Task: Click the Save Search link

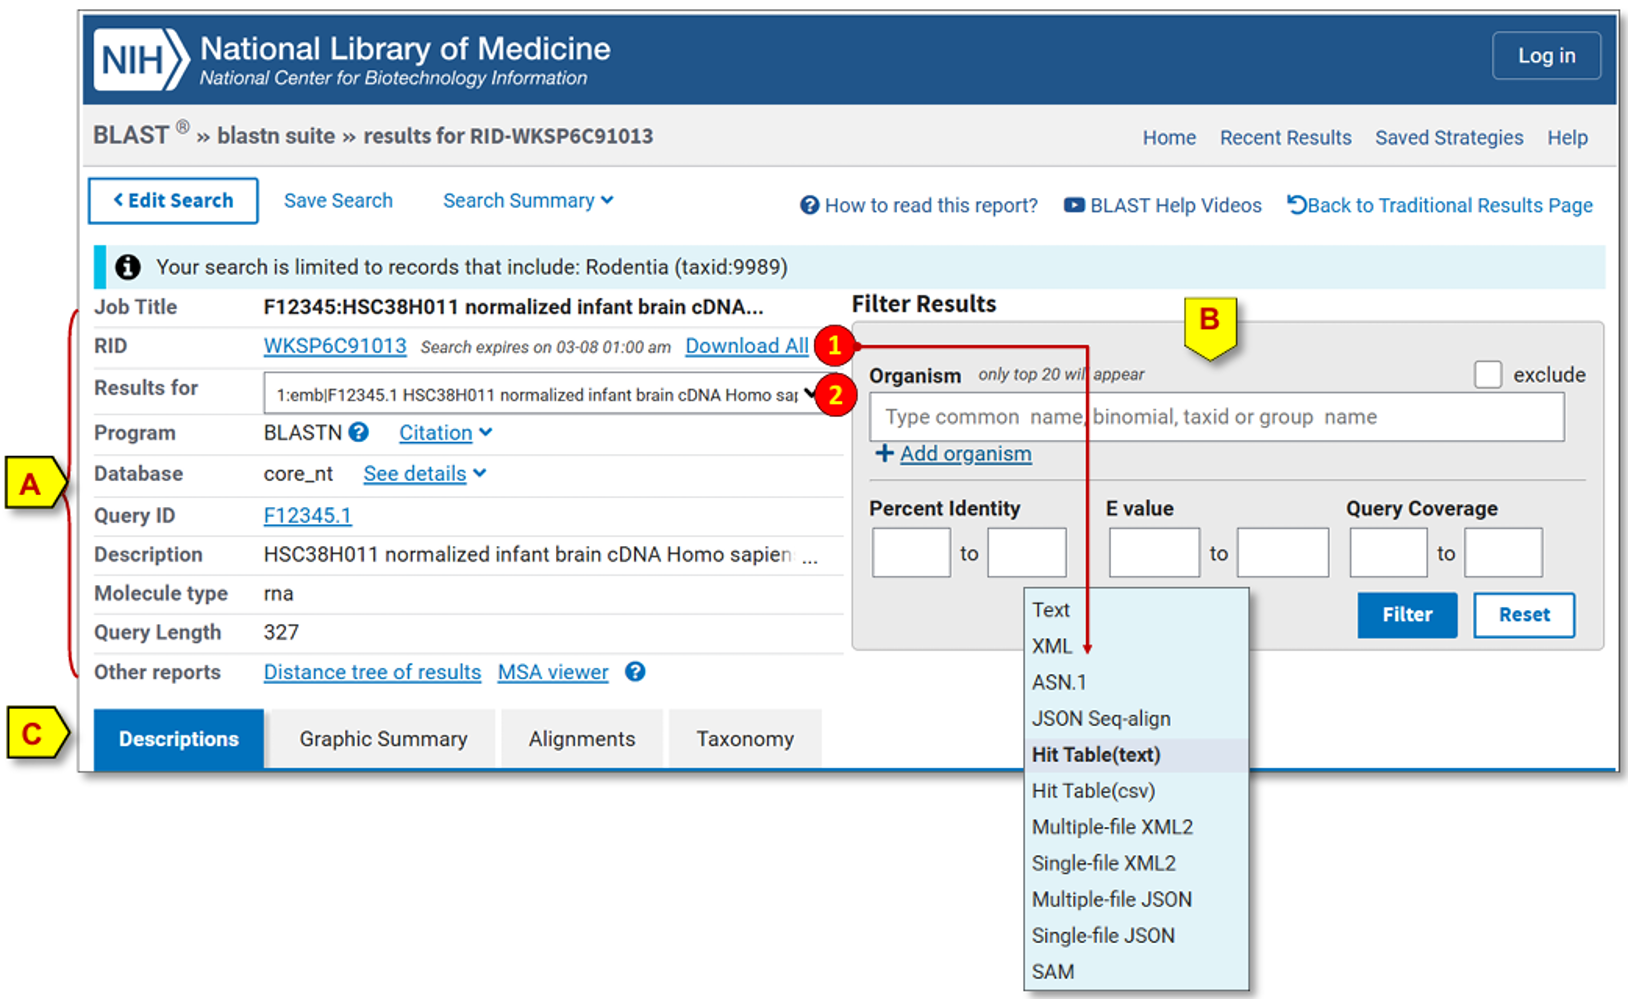Action: pyautogui.click(x=338, y=201)
